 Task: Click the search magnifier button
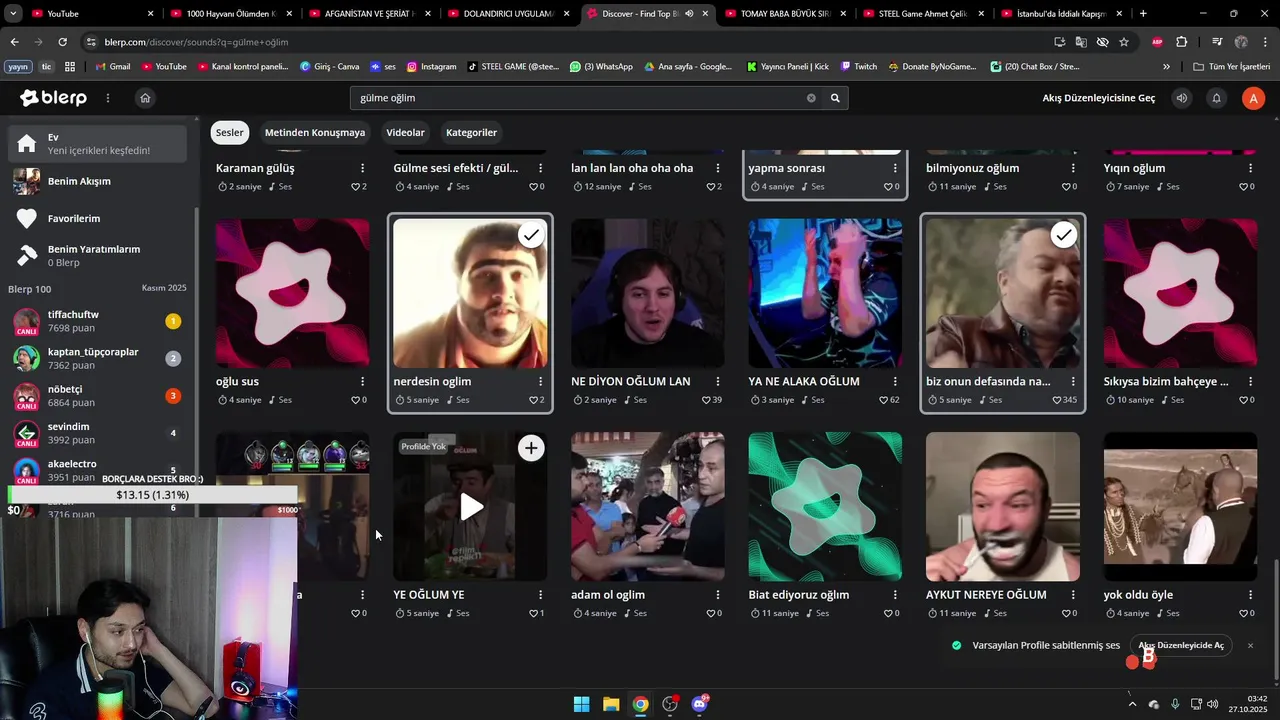(835, 98)
